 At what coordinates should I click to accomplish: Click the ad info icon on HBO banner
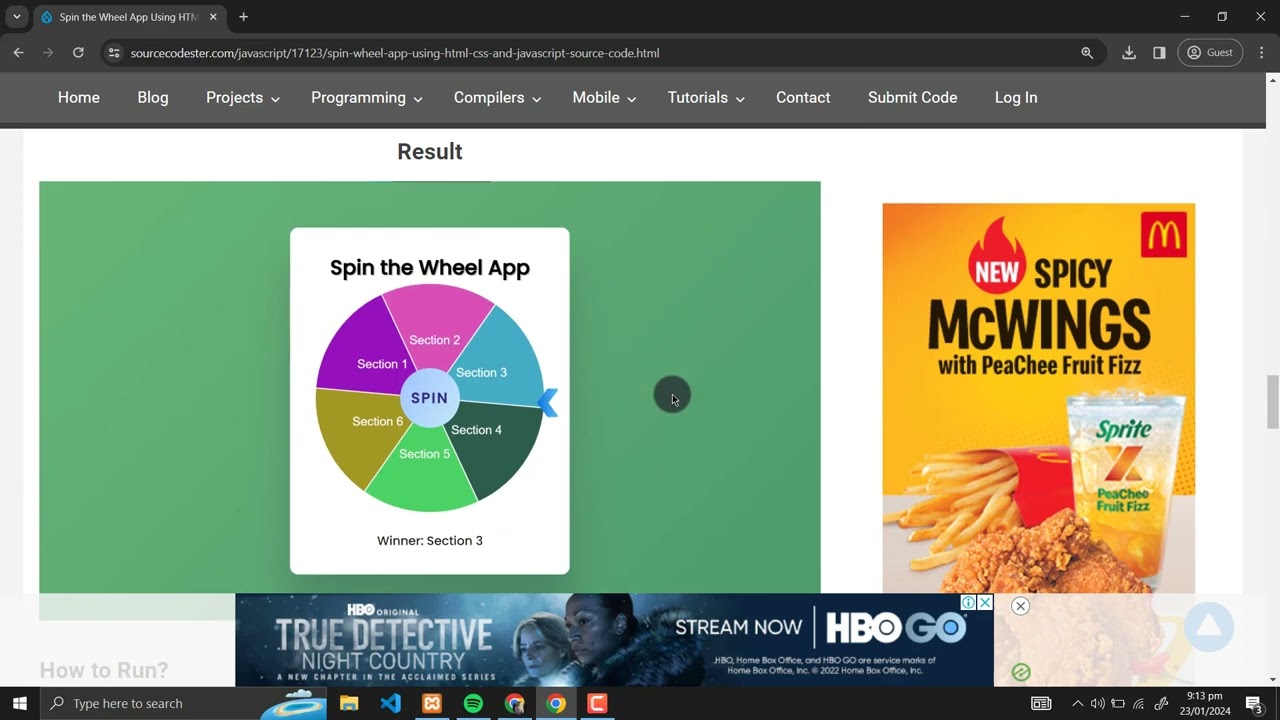968,602
